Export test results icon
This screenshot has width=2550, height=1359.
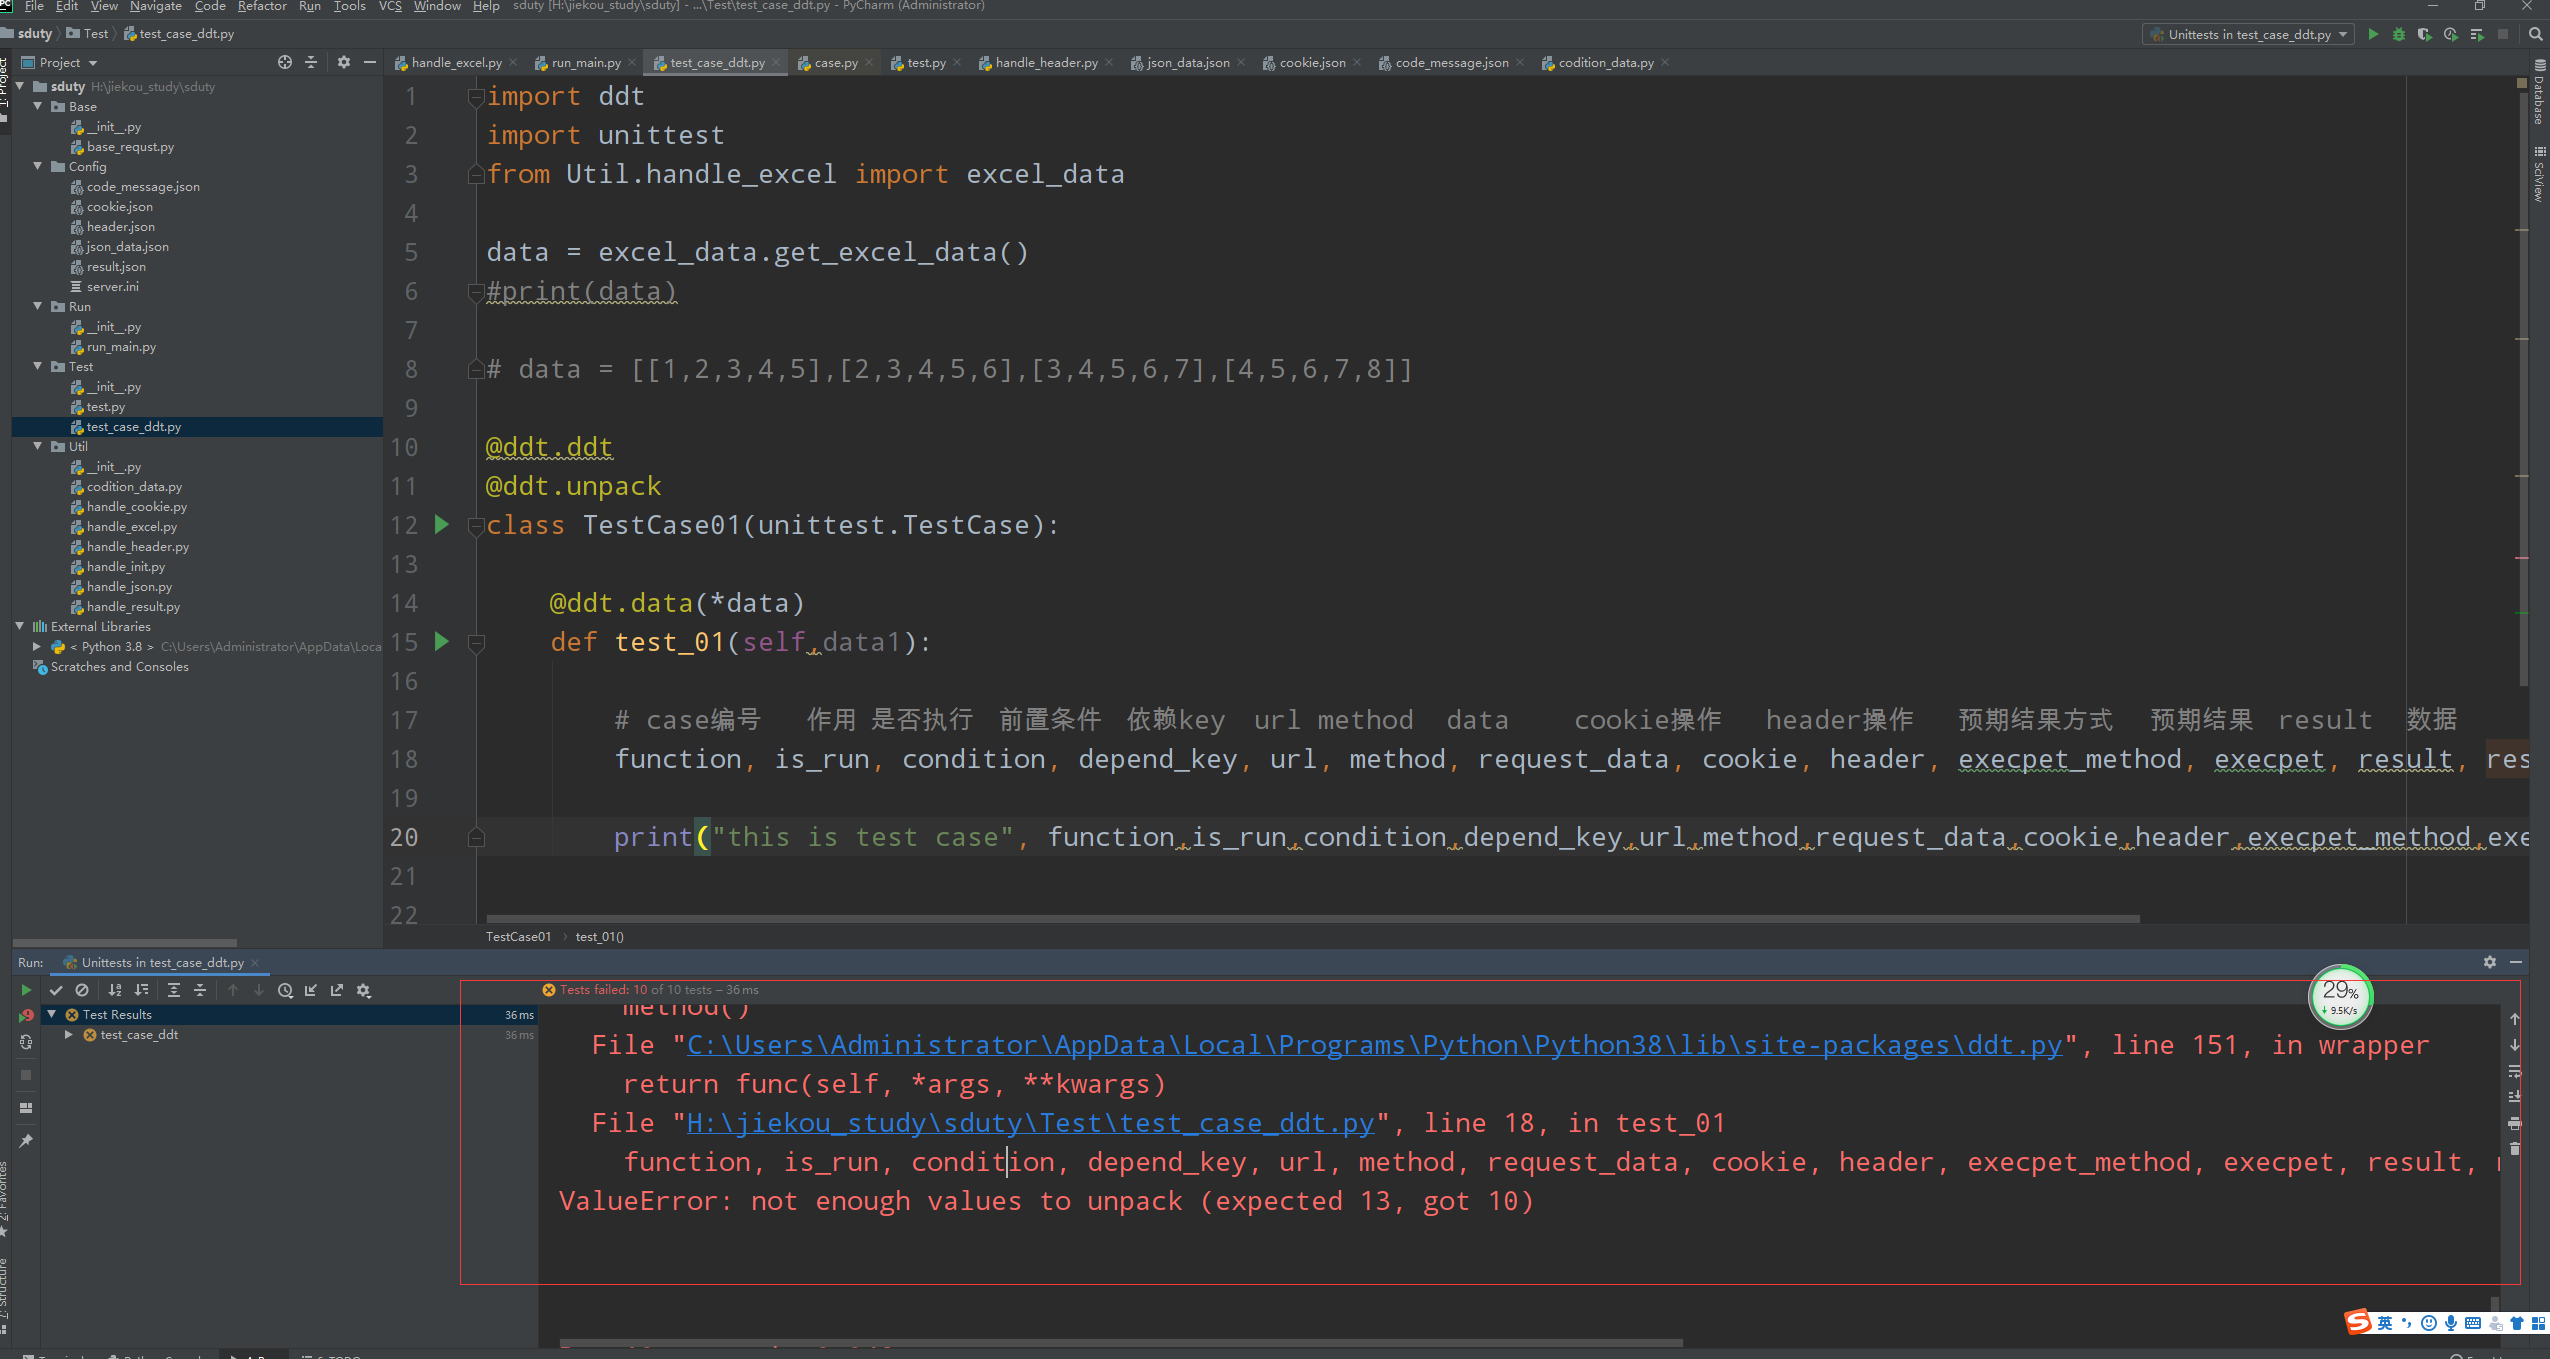[x=337, y=990]
